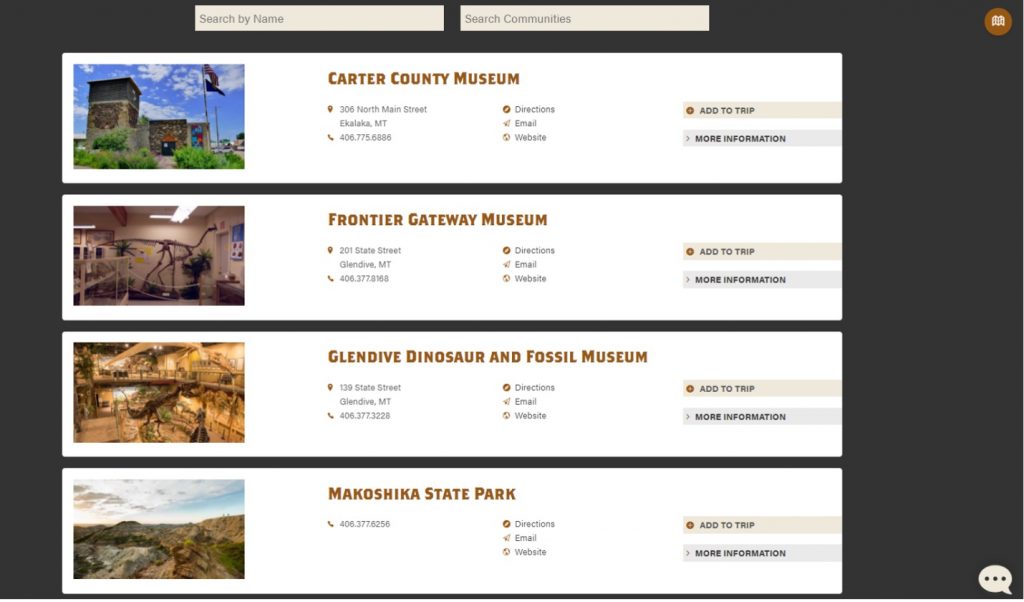Viewport: 1024px width, 602px height.
Task: Get Directions to Frontier Gateway Museum
Action: pos(534,251)
